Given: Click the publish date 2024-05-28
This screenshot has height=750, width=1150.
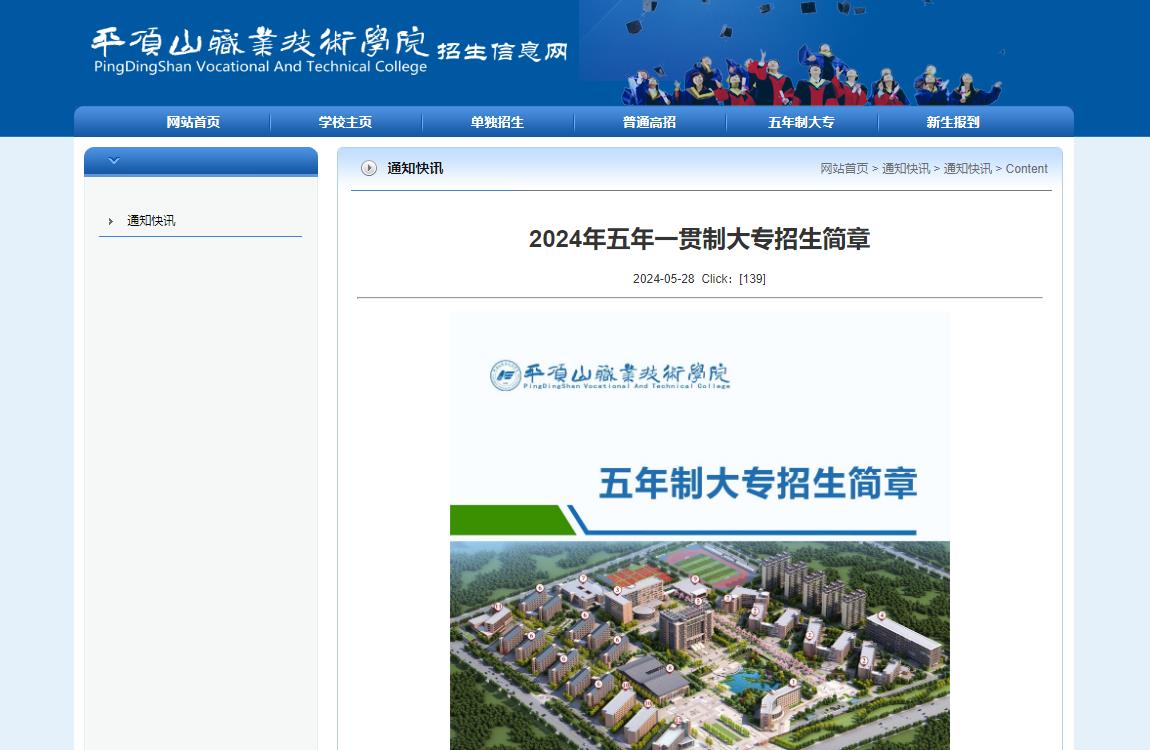Looking at the screenshot, I should click(x=664, y=279).
